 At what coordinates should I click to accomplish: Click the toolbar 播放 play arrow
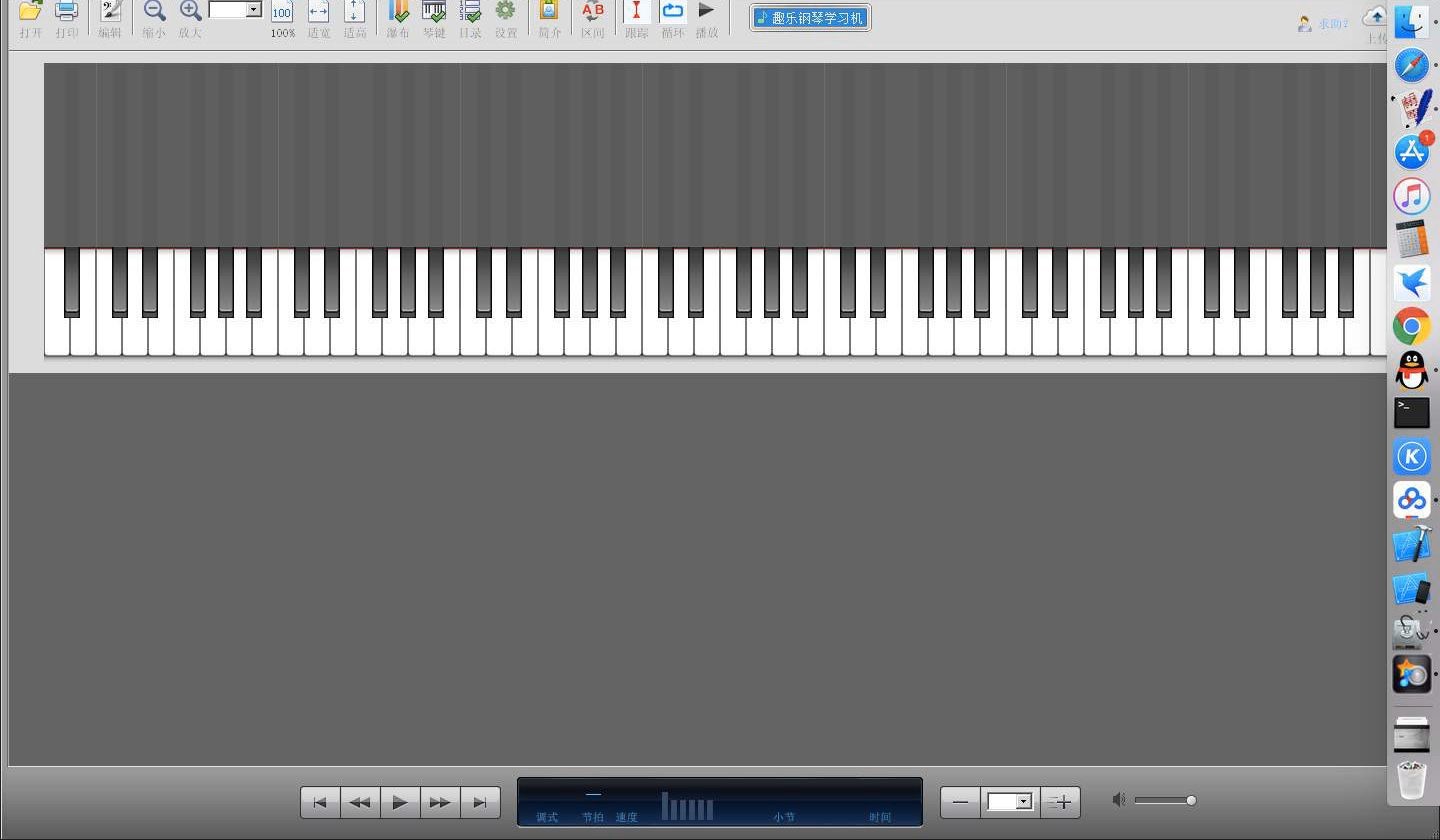click(707, 18)
